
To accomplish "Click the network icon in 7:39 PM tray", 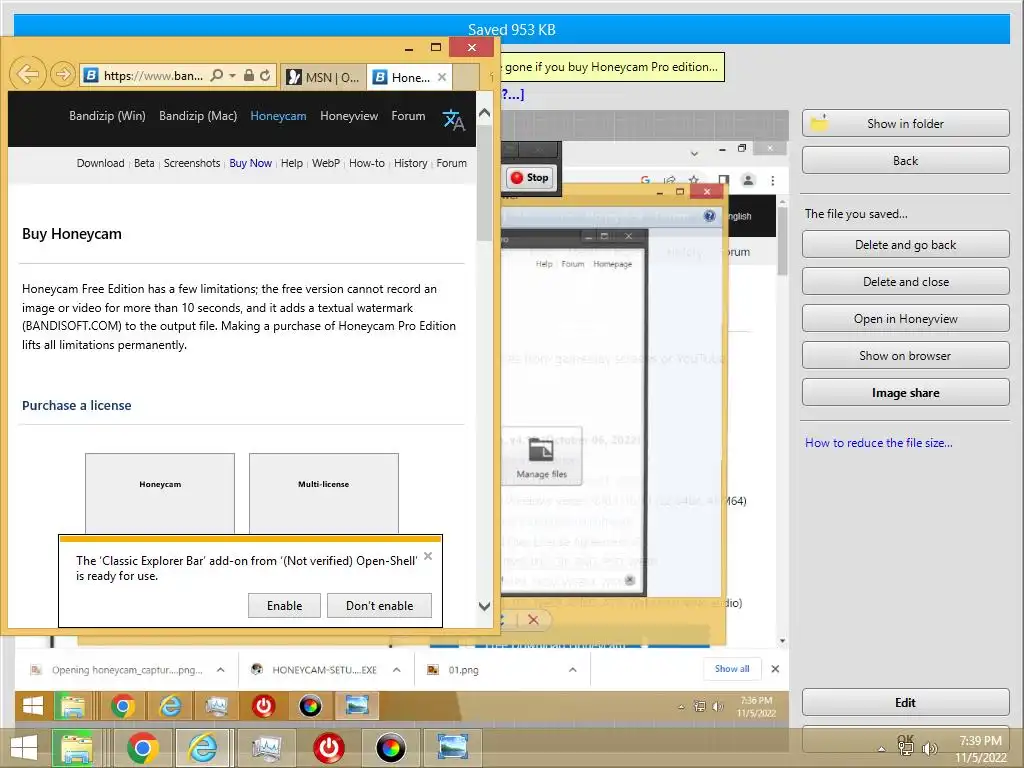I will click(906, 748).
